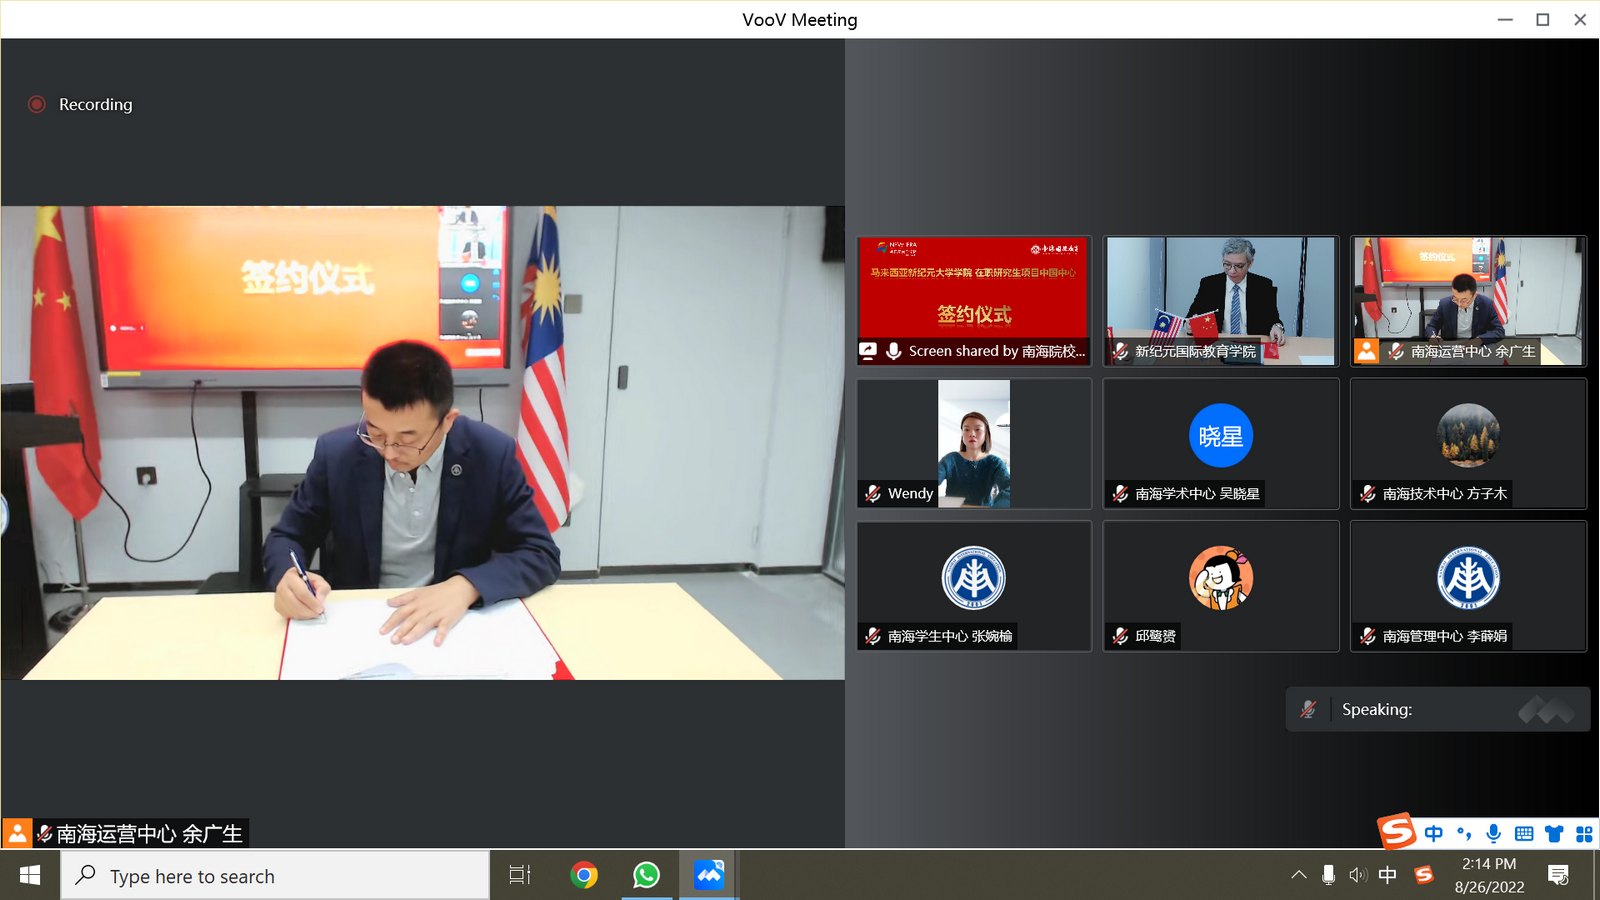Click the cartoon avatar of 邱懿贤
Screen dimensions: 1600x900
pyautogui.click(x=1220, y=578)
